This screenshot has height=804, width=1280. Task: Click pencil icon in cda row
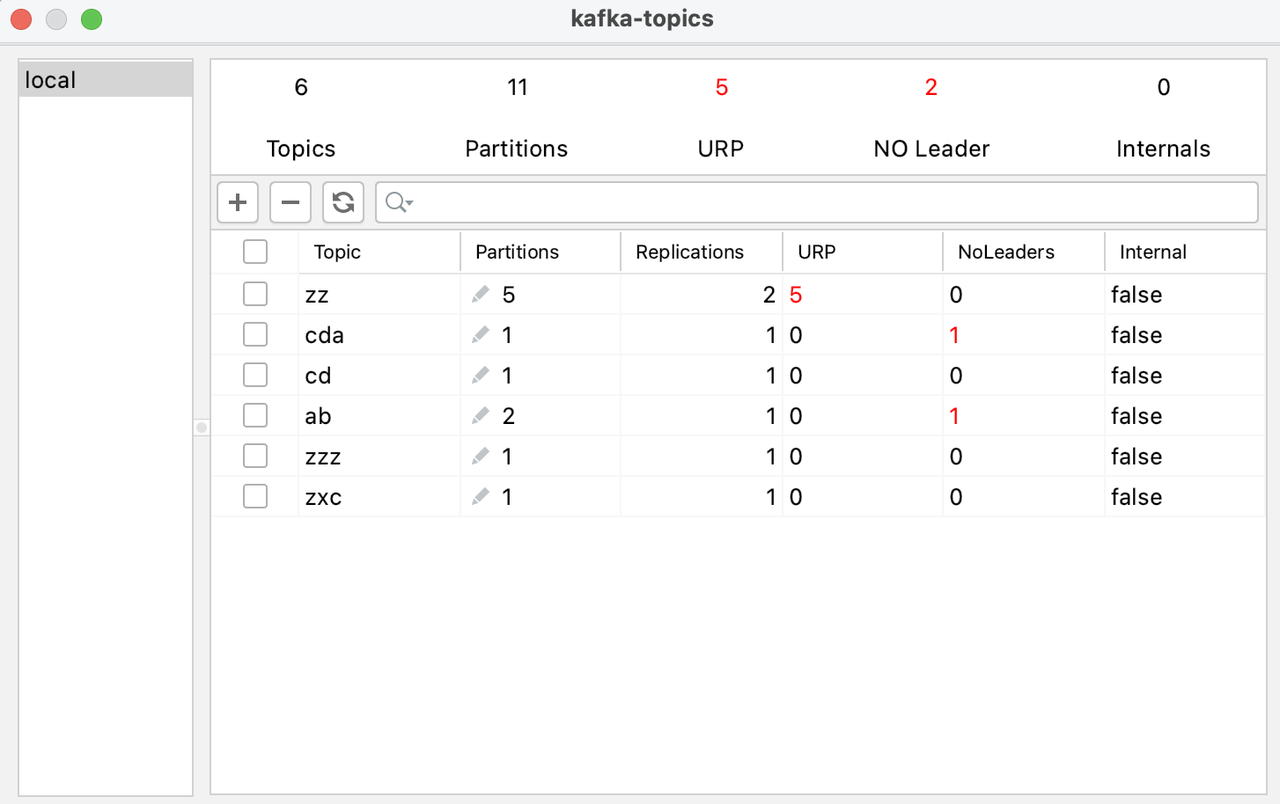tap(481, 335)
